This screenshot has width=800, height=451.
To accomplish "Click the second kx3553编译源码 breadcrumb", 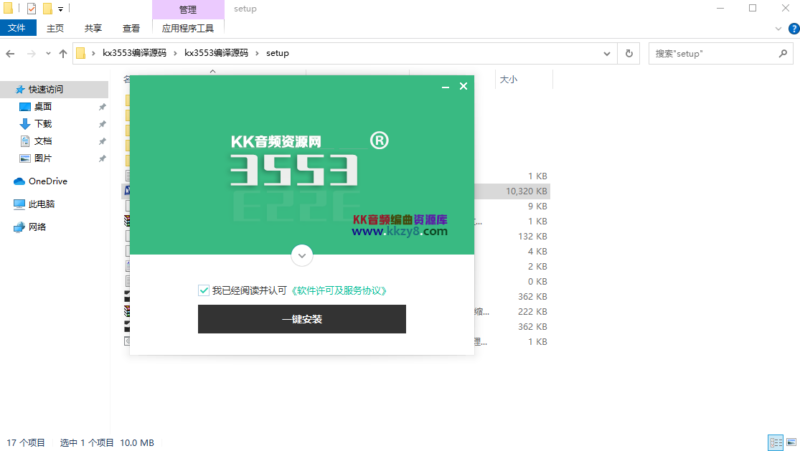I will [216, 53].
